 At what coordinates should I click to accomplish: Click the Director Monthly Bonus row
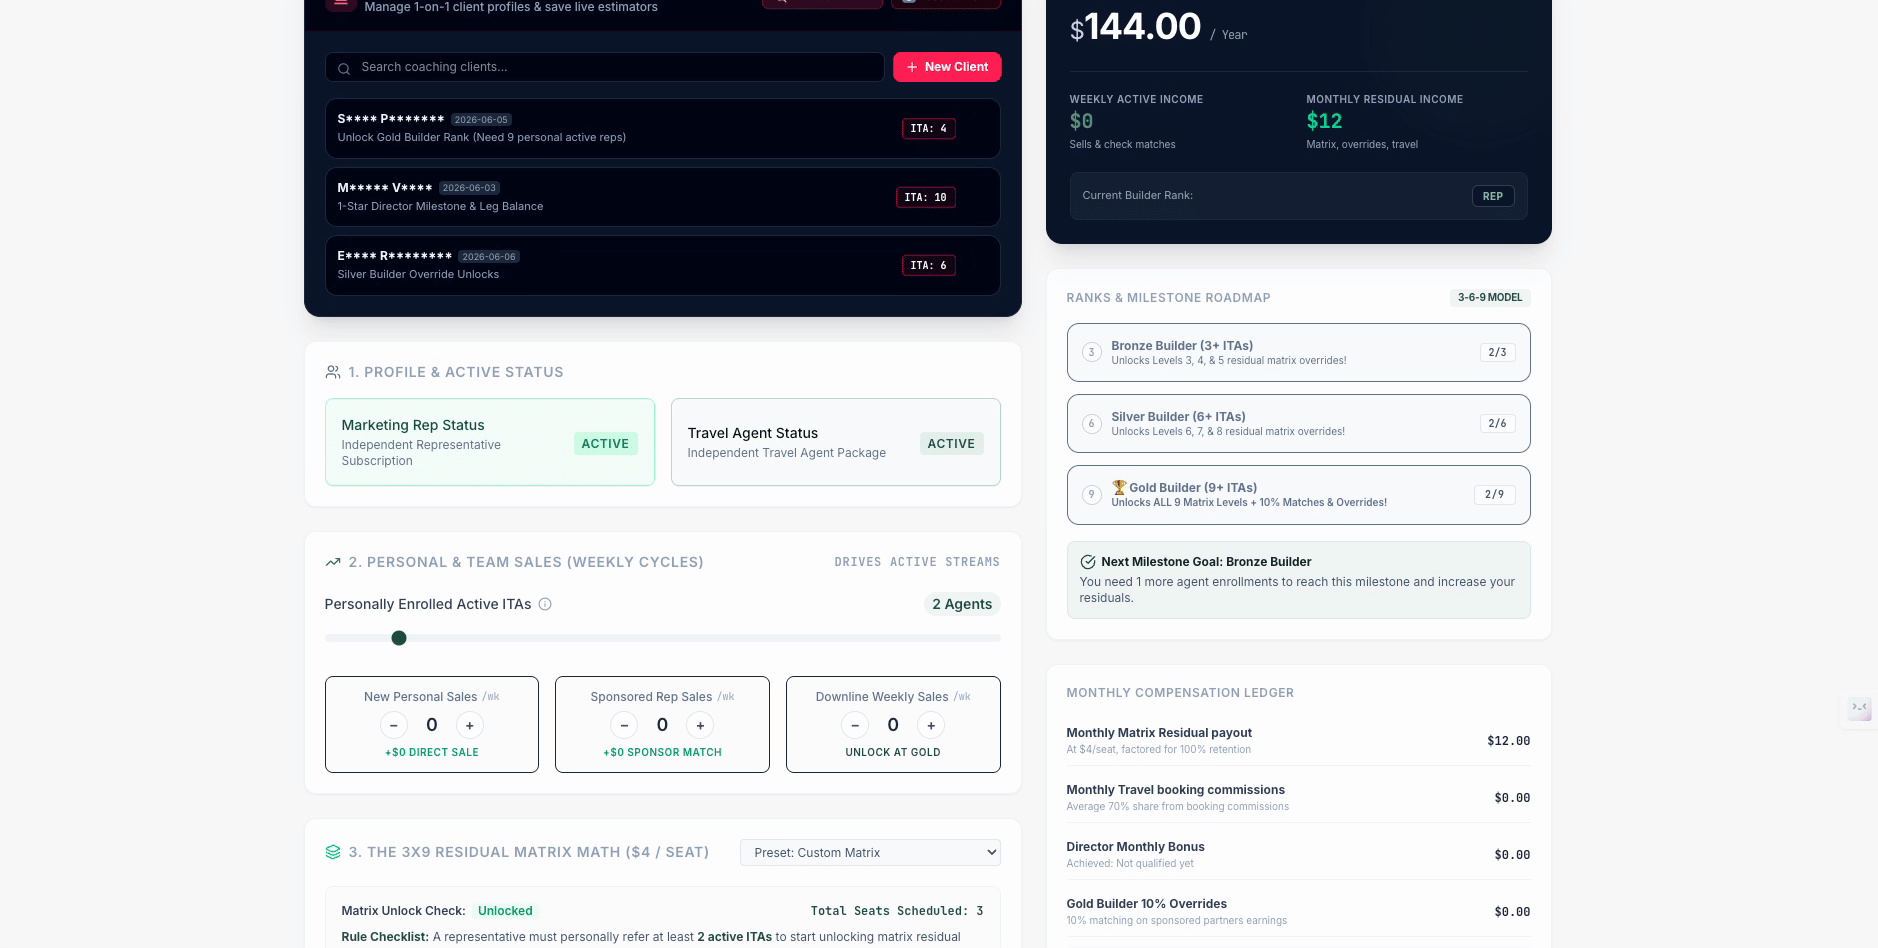point(1298,854)
